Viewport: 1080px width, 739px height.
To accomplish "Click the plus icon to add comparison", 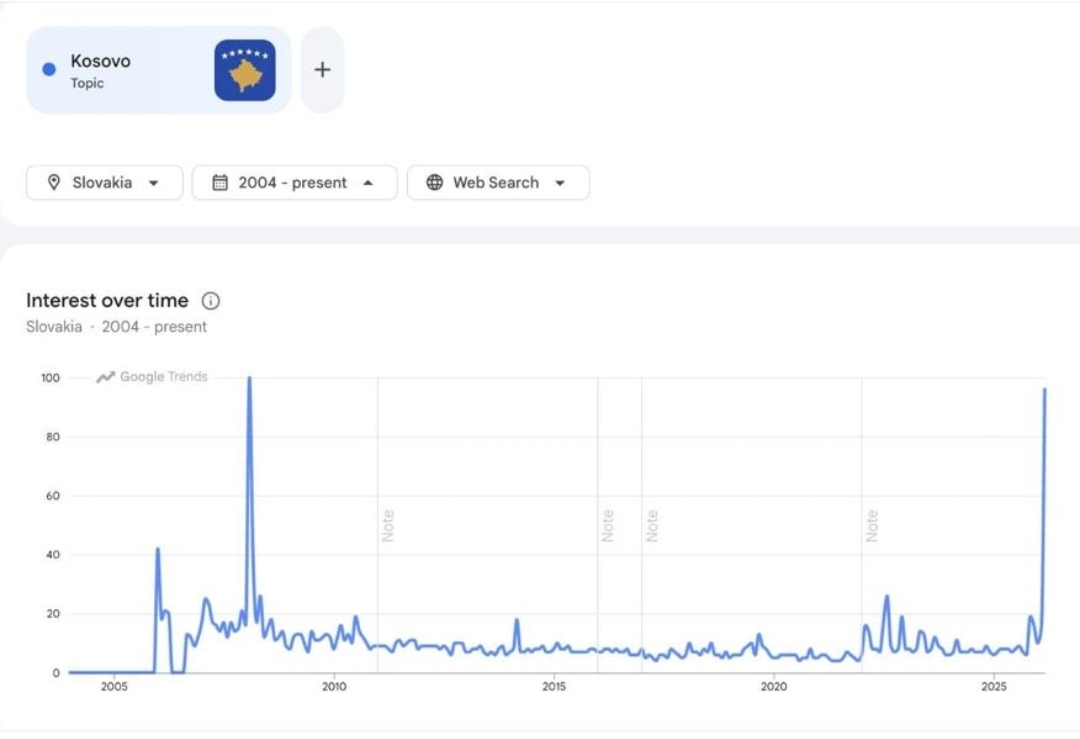I will click(x=322, y=70).
